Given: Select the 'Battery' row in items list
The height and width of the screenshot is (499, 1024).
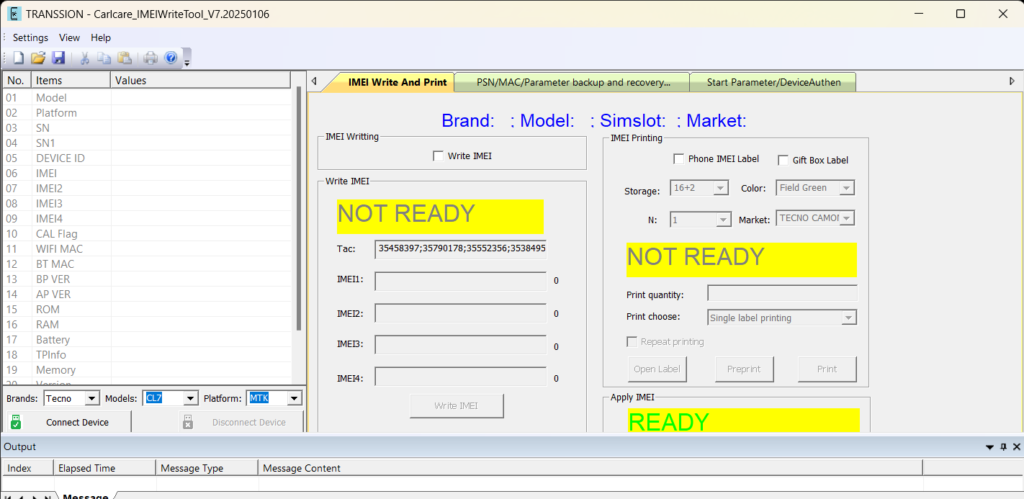Looking at the screenshot, I should point(148,340).
